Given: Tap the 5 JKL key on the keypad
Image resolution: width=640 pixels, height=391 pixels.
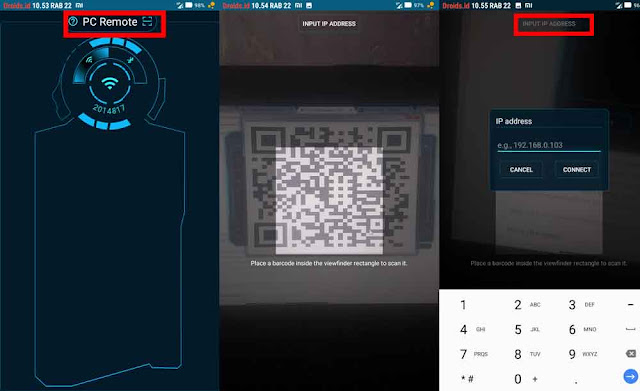Looking at the screenshot, I should (x=527, y=329).
